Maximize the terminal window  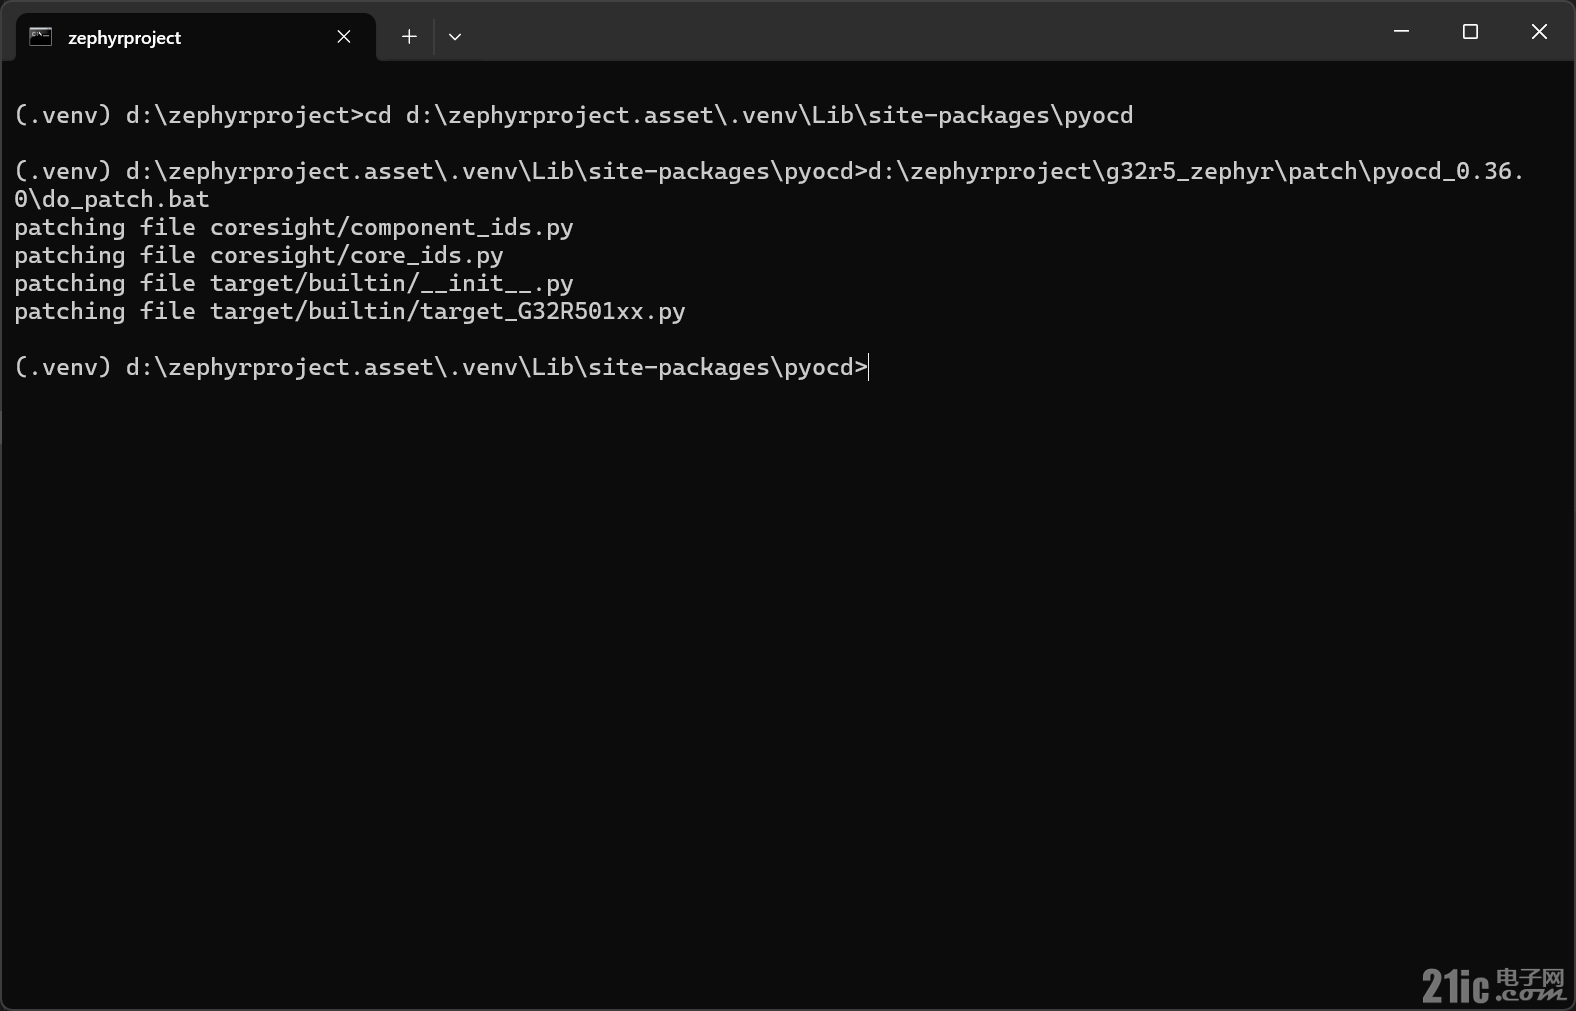pos(1470,32)
